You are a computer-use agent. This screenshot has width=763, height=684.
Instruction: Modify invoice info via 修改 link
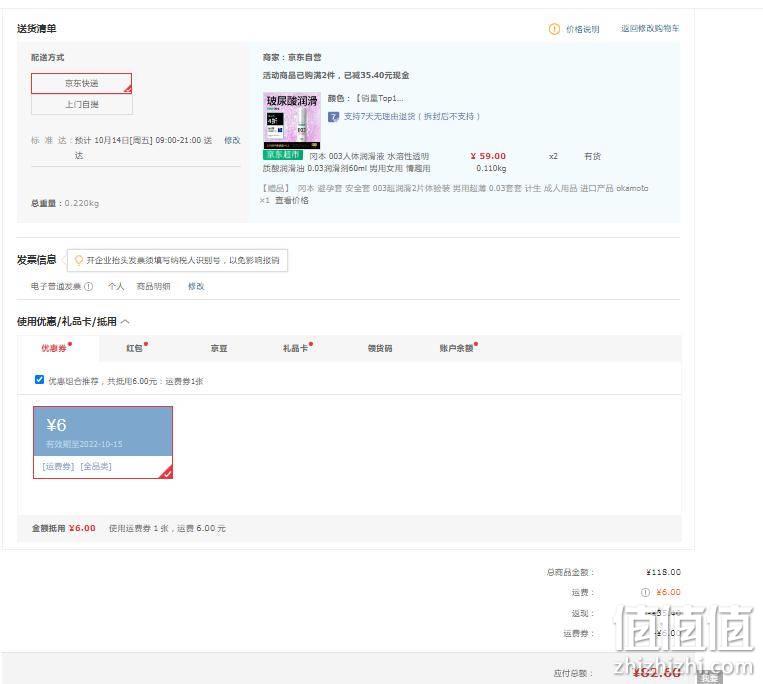click(196, 287)
